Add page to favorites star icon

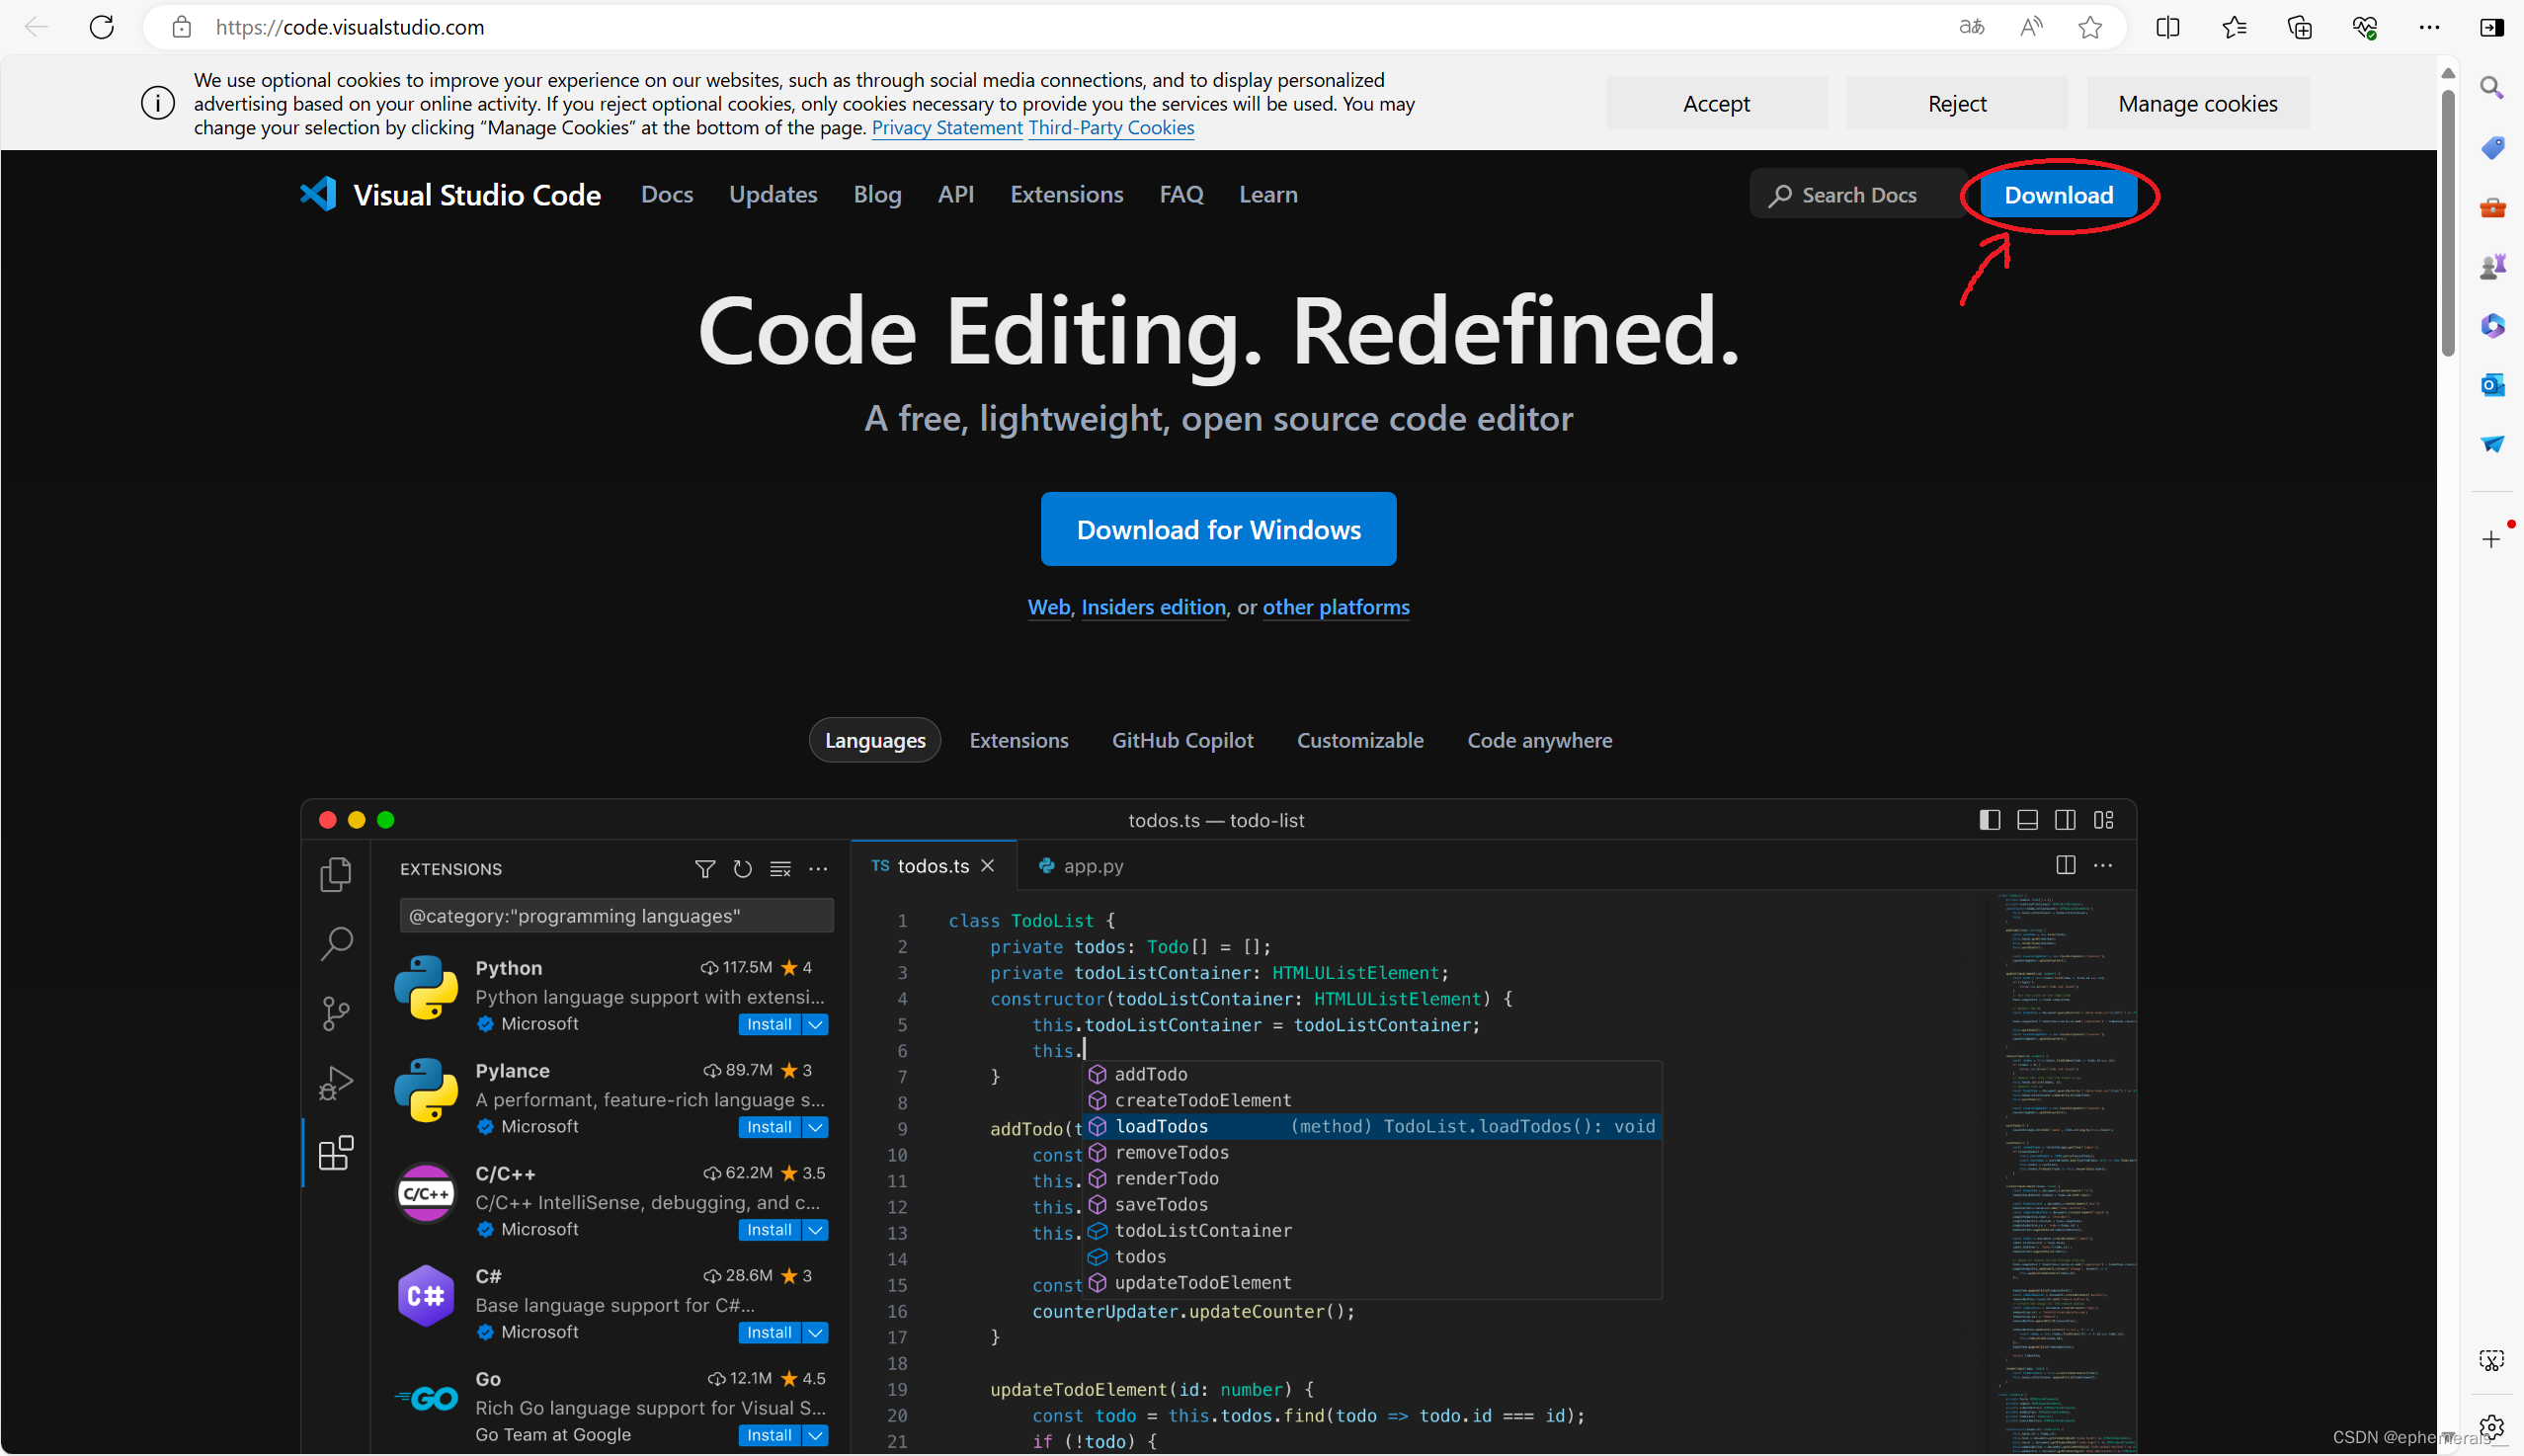click(x=2090, y=27)
